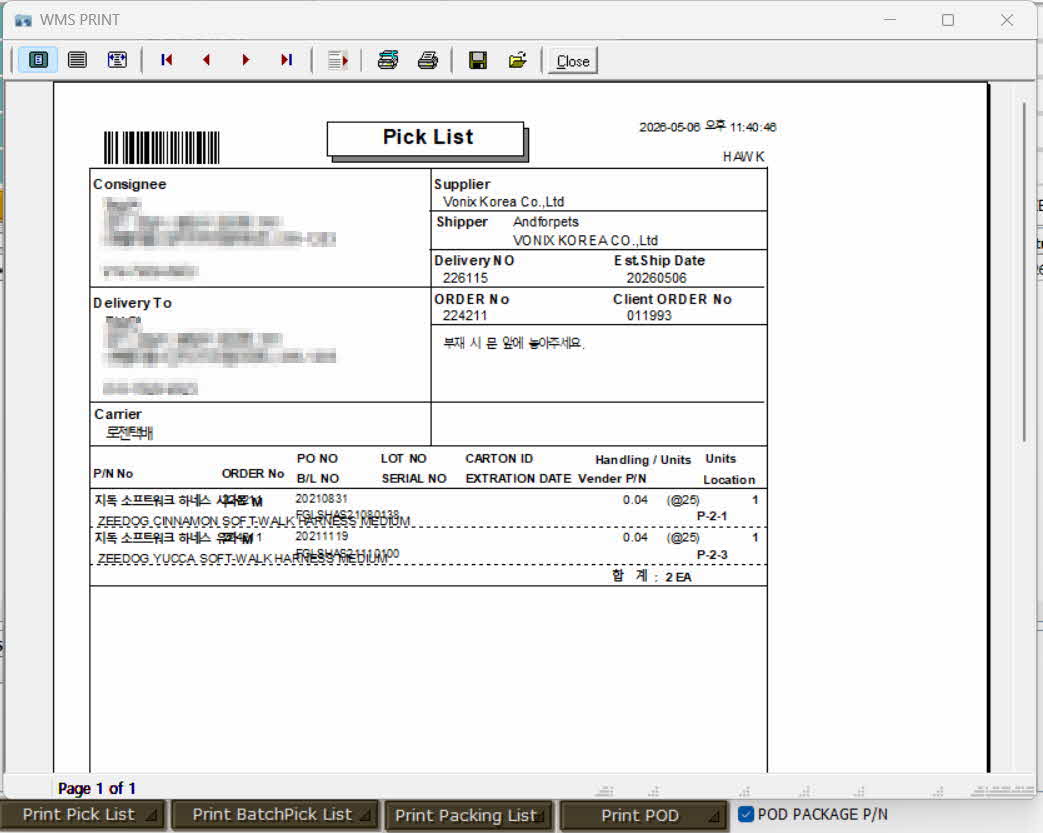Screen dimensions: 1043x833
Task: Click the go-to-page icon
Action: pyautogui.click(x=338, y=61)
